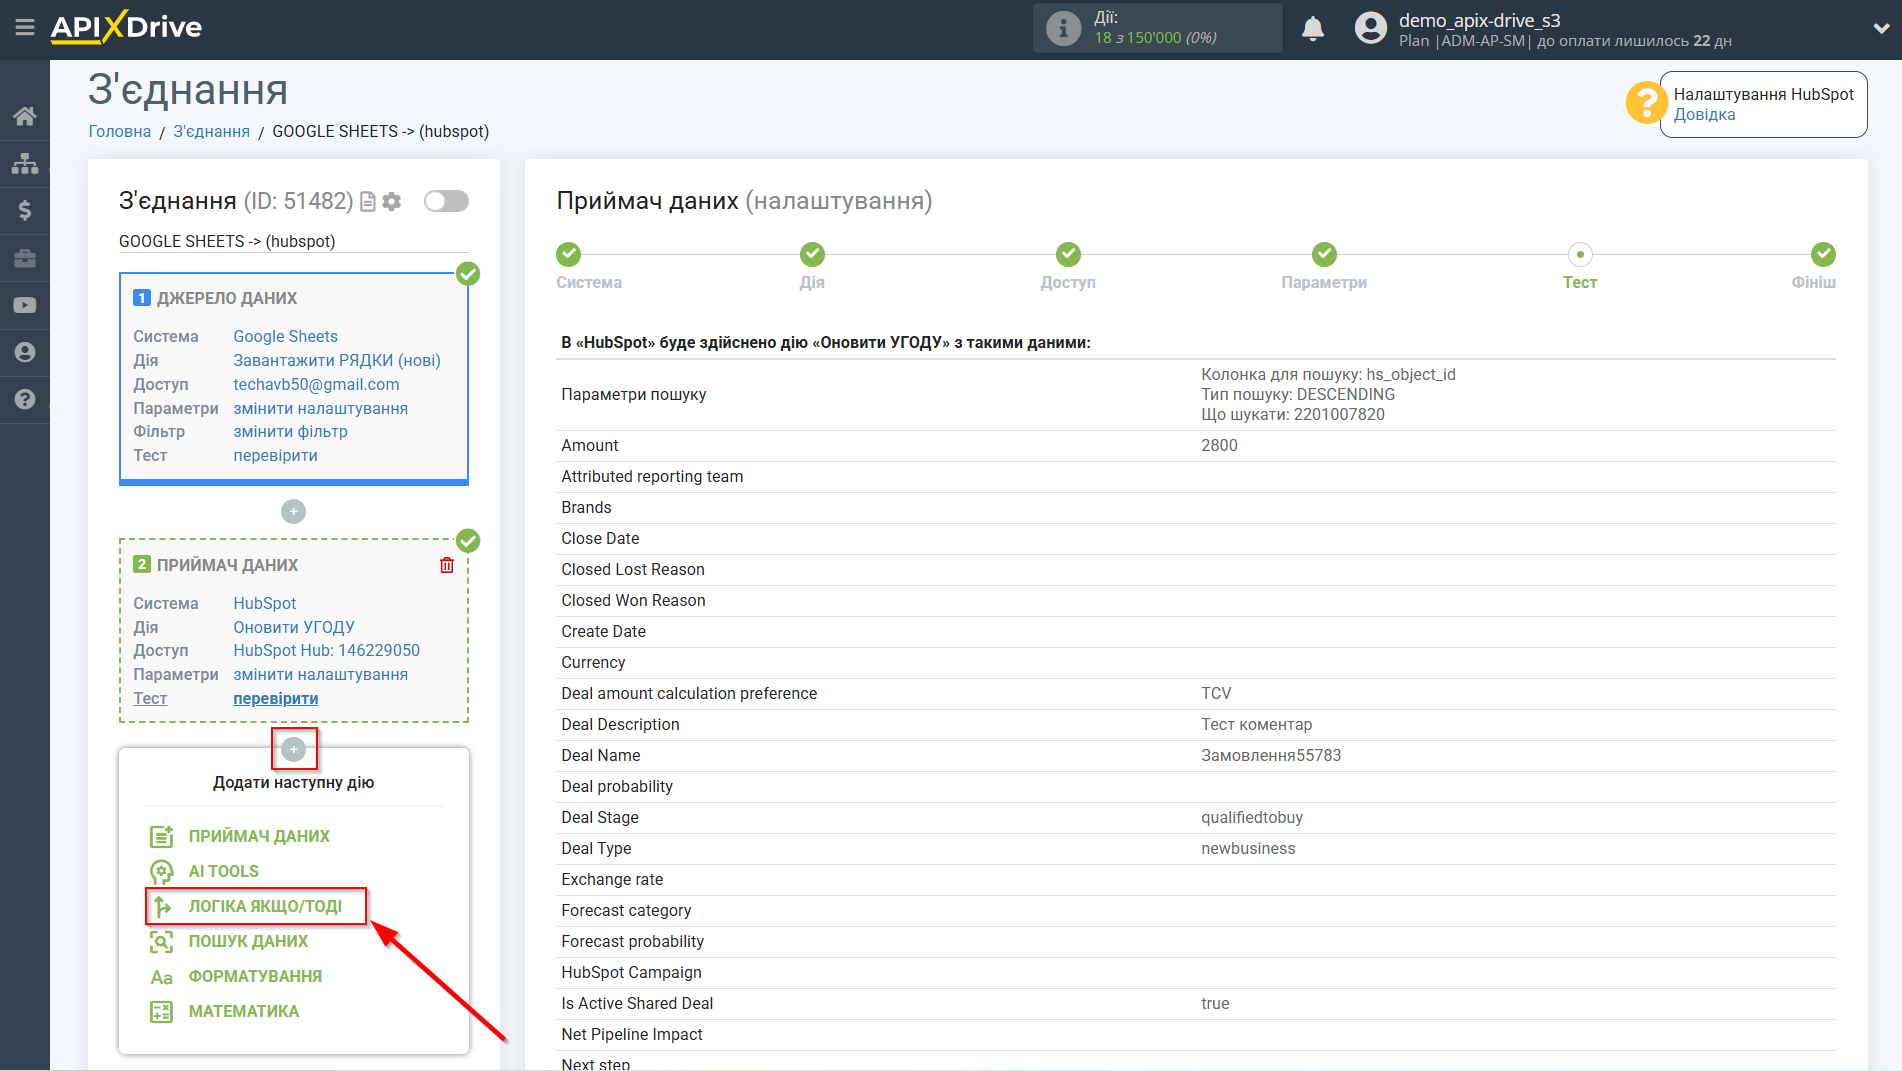Click the Deal Stage value qualifiedtobuy
The height and width of the screenshot is (1071, 1902).
pos(1252,817)
